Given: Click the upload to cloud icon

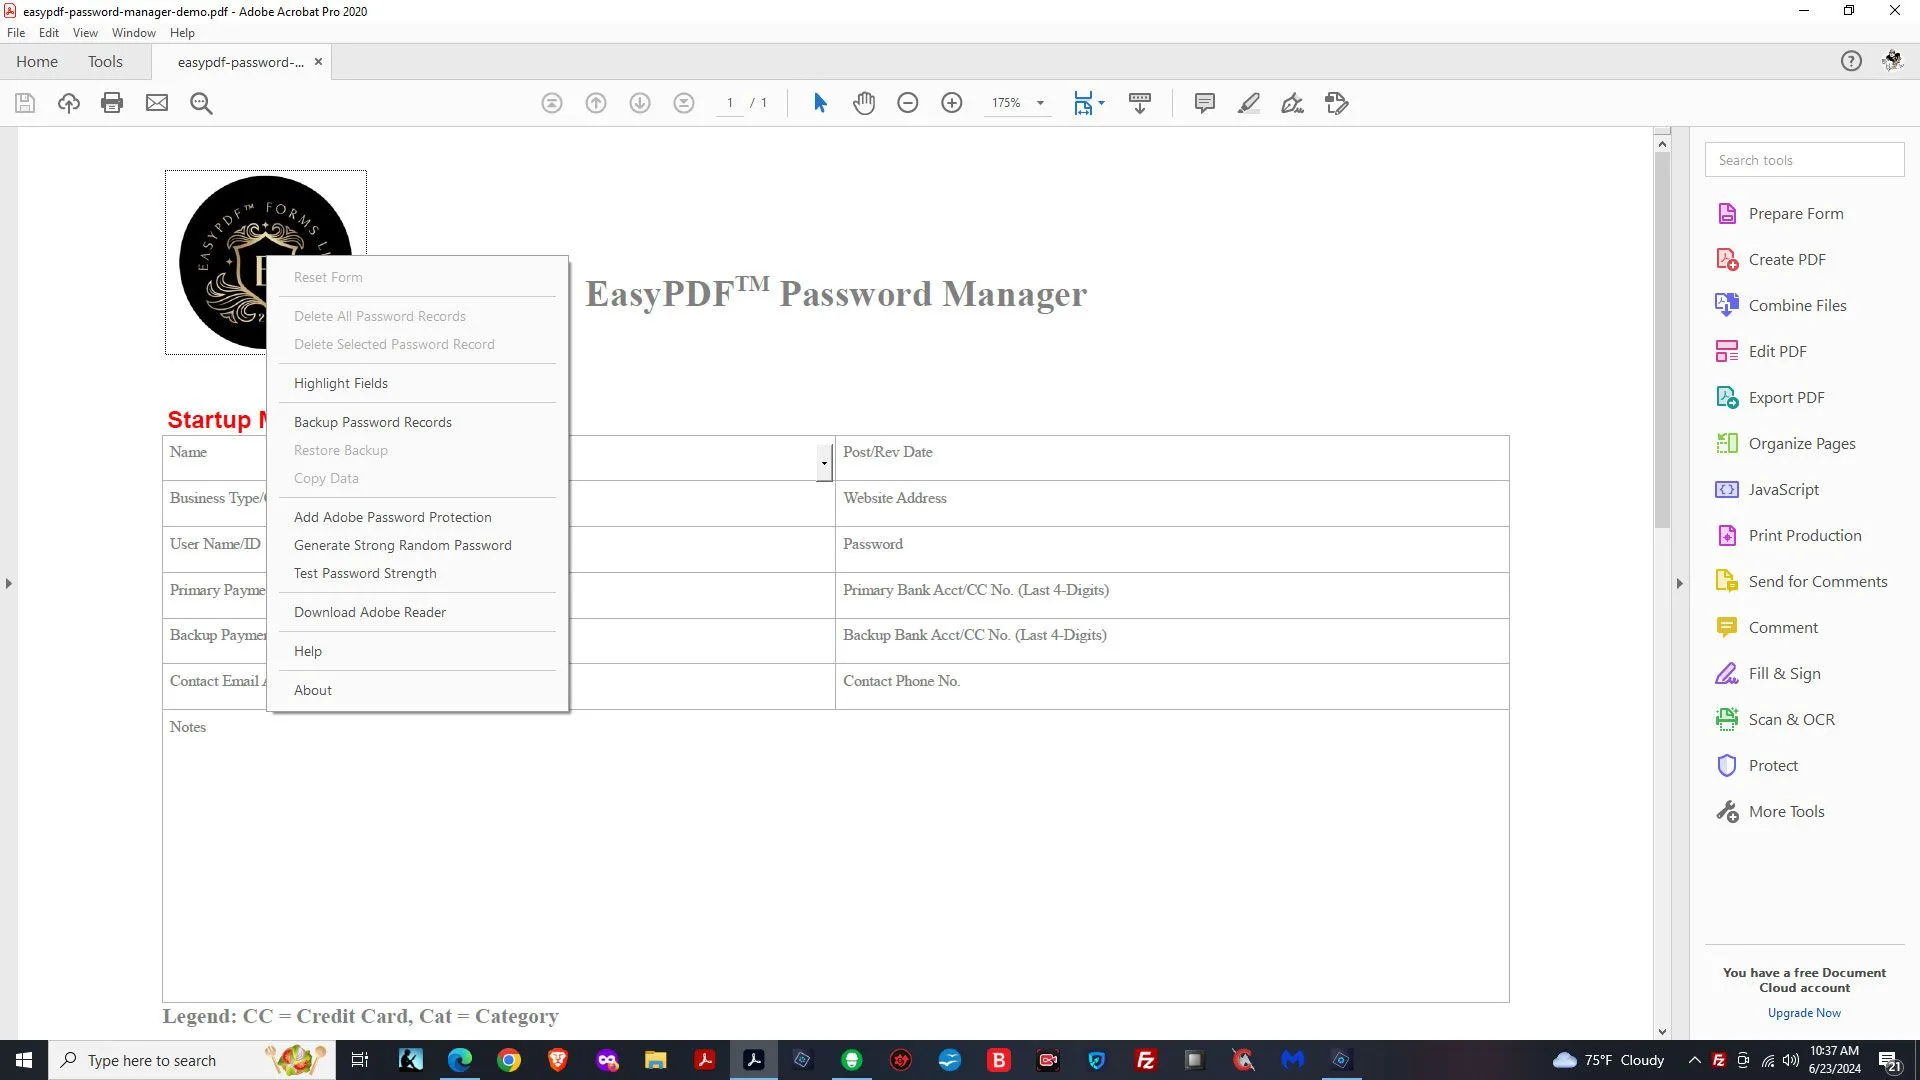Looking at the screenshot, I should tap(68, 103).
